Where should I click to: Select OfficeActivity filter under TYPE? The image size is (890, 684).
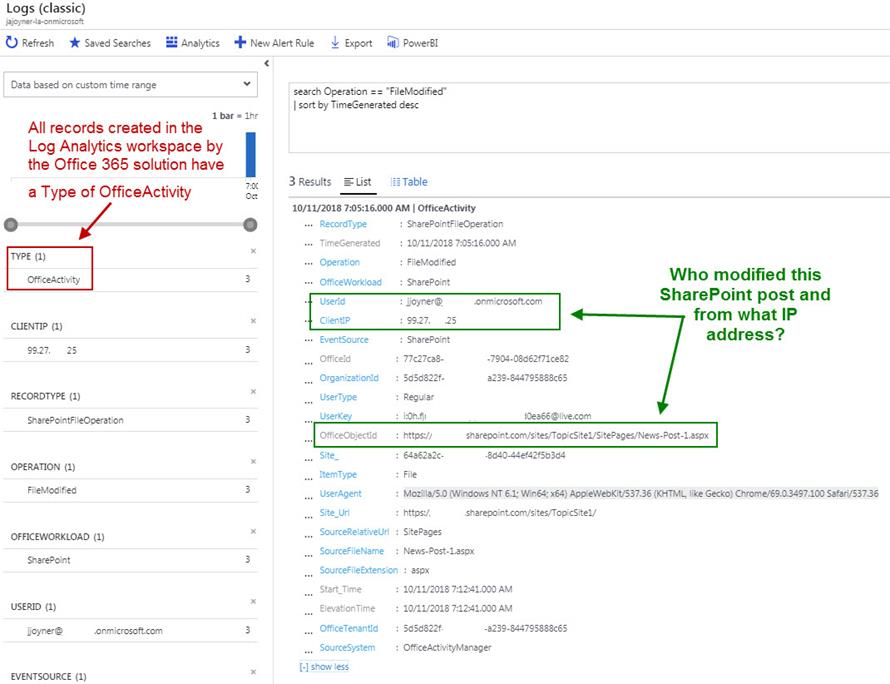coord(54,280)
